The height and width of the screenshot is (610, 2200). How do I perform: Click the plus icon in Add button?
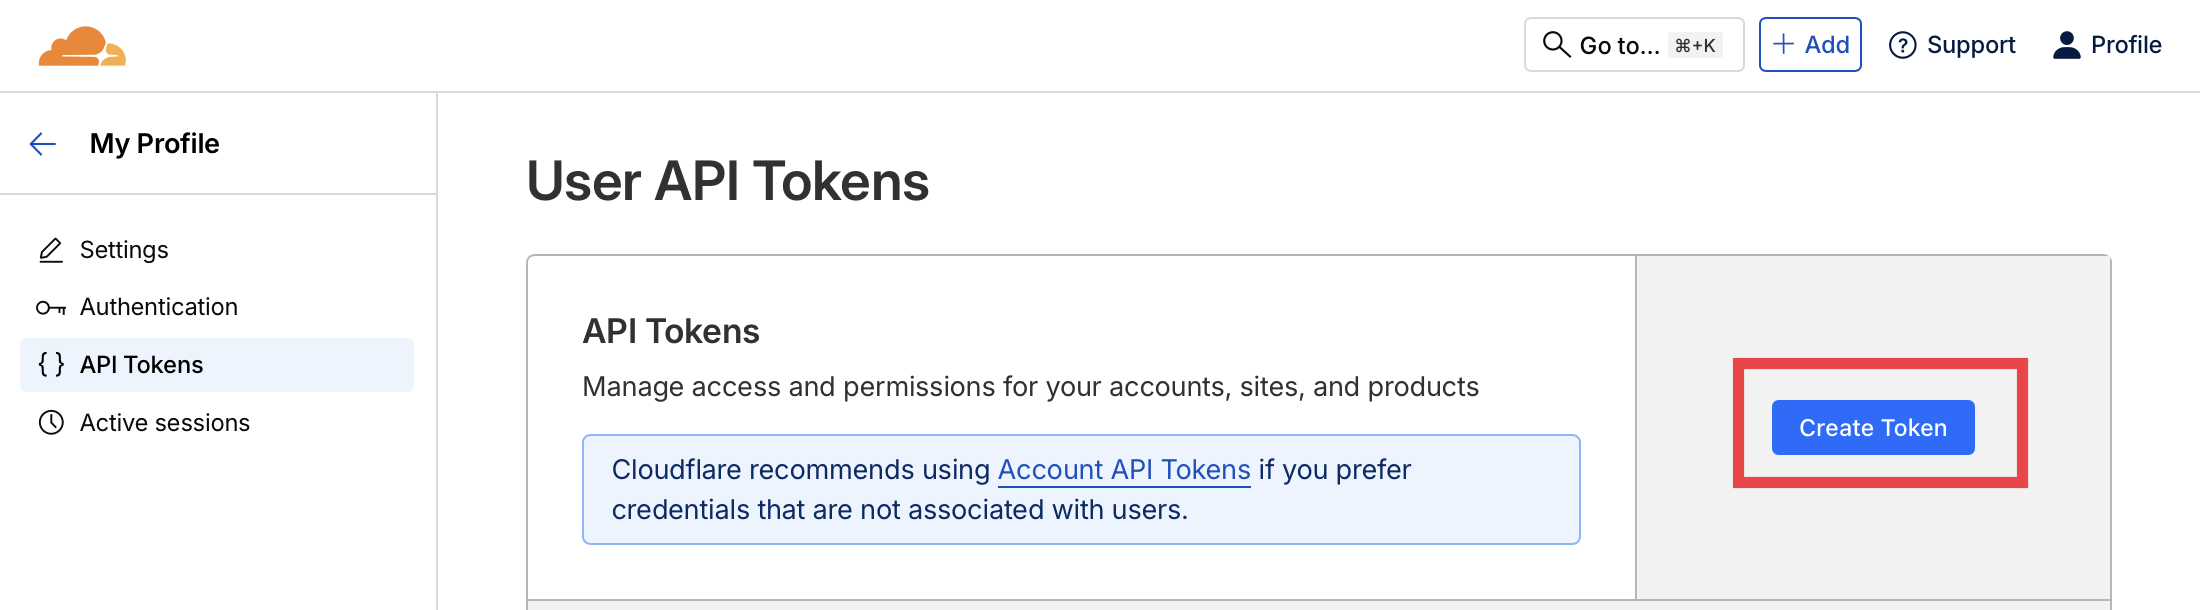click(1783, 44)
